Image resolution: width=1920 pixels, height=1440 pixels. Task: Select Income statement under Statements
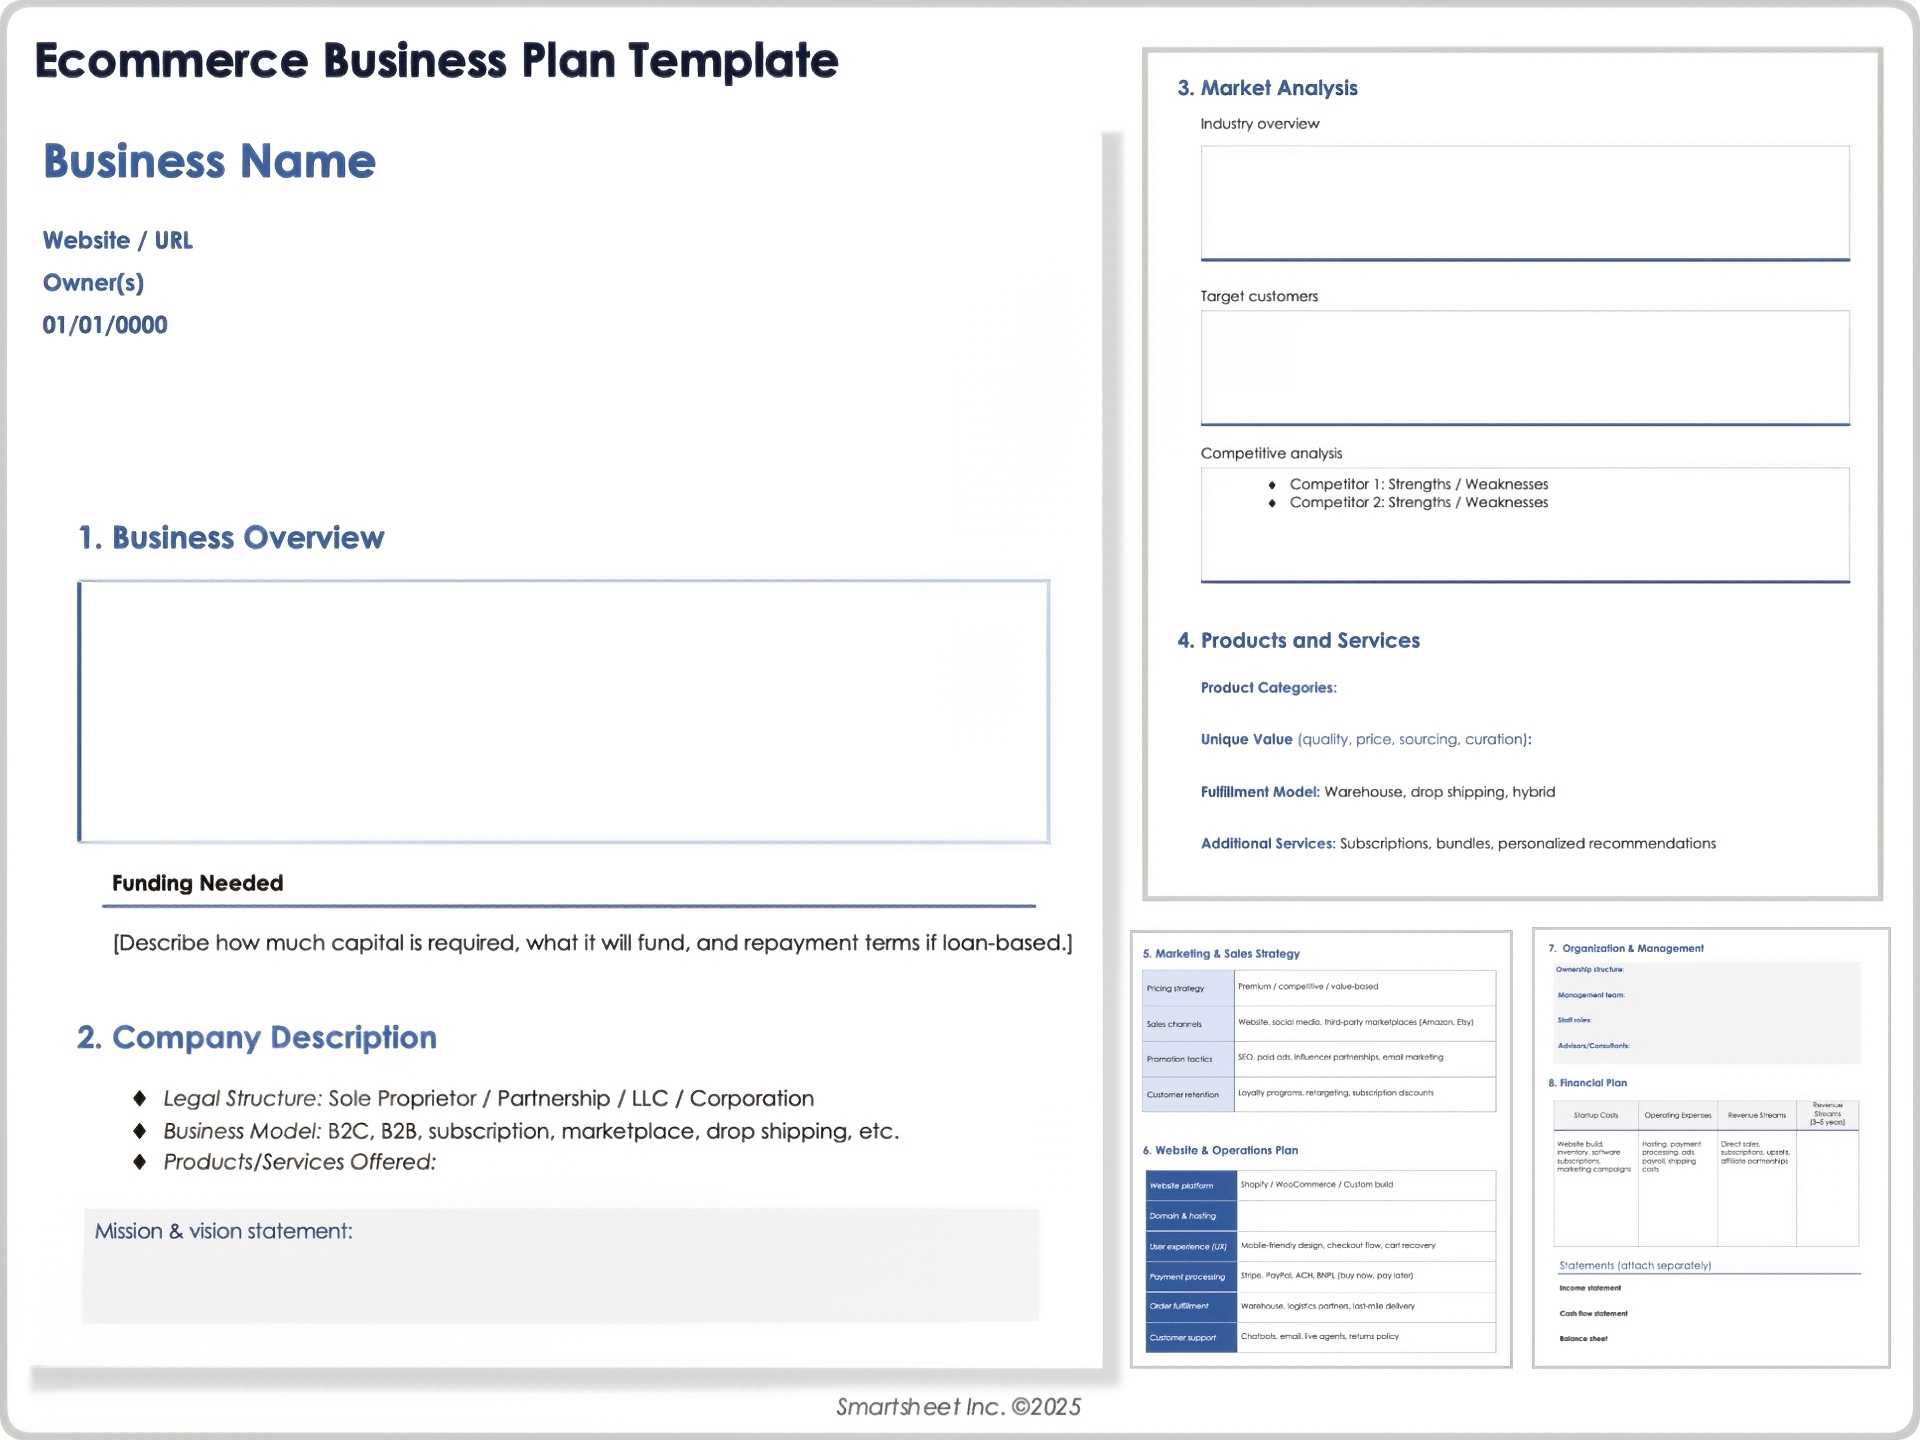click(1590, 1288)
